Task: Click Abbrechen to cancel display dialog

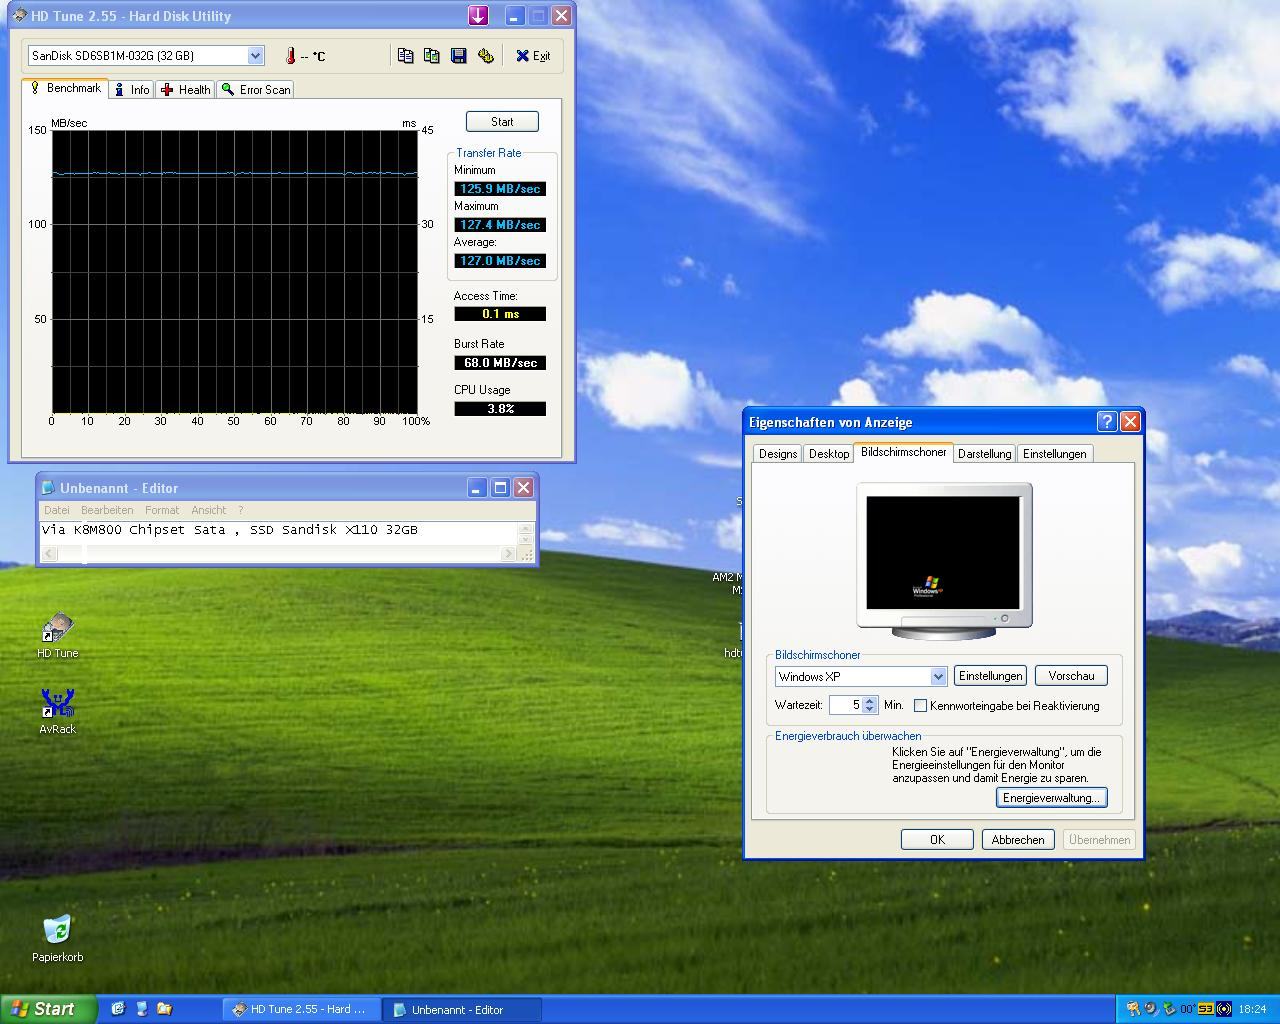Action: tap(1018, 839)
